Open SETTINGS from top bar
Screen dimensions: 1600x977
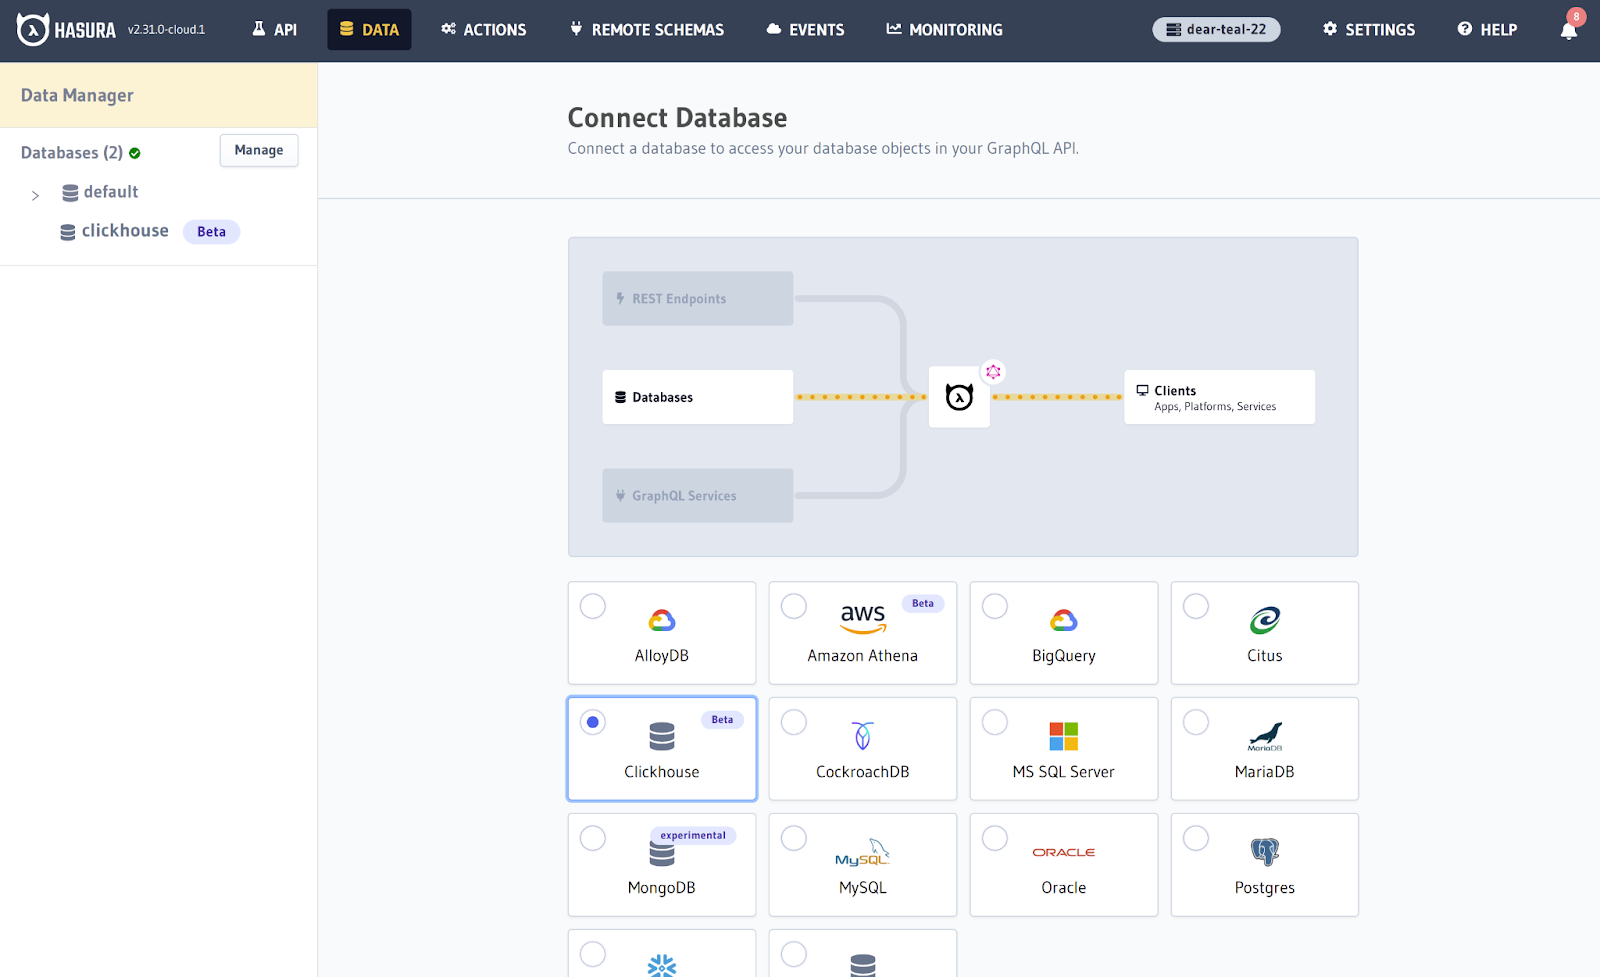[1368, 30]
